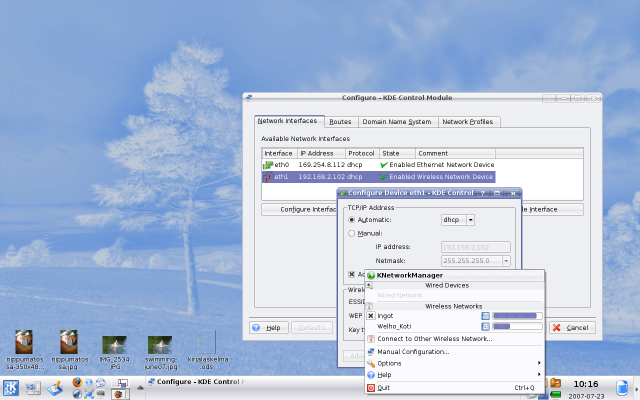Click the Cancel button with red X

(572, 328)
